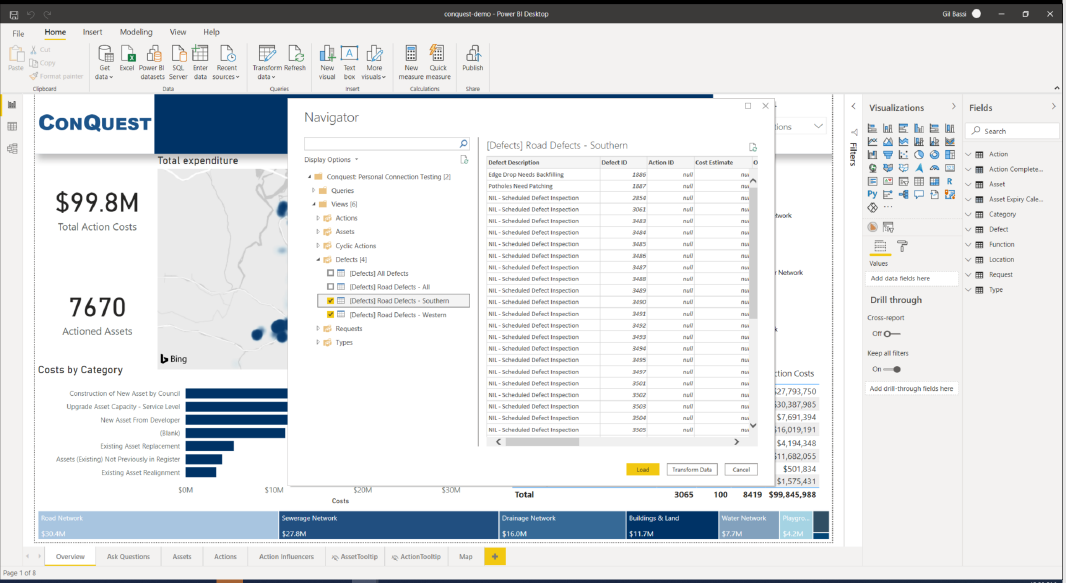Expand the Filters pane
The image size is (1066, 583).
click(854, 107)
